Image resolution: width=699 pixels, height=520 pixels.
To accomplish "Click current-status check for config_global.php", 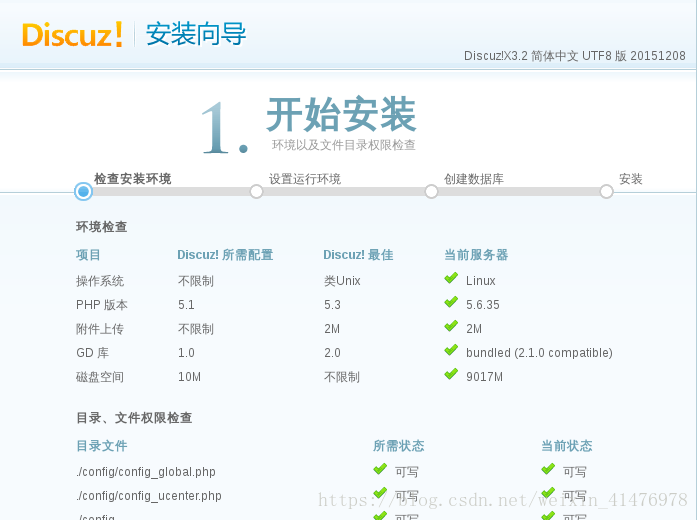I will 548,469.
